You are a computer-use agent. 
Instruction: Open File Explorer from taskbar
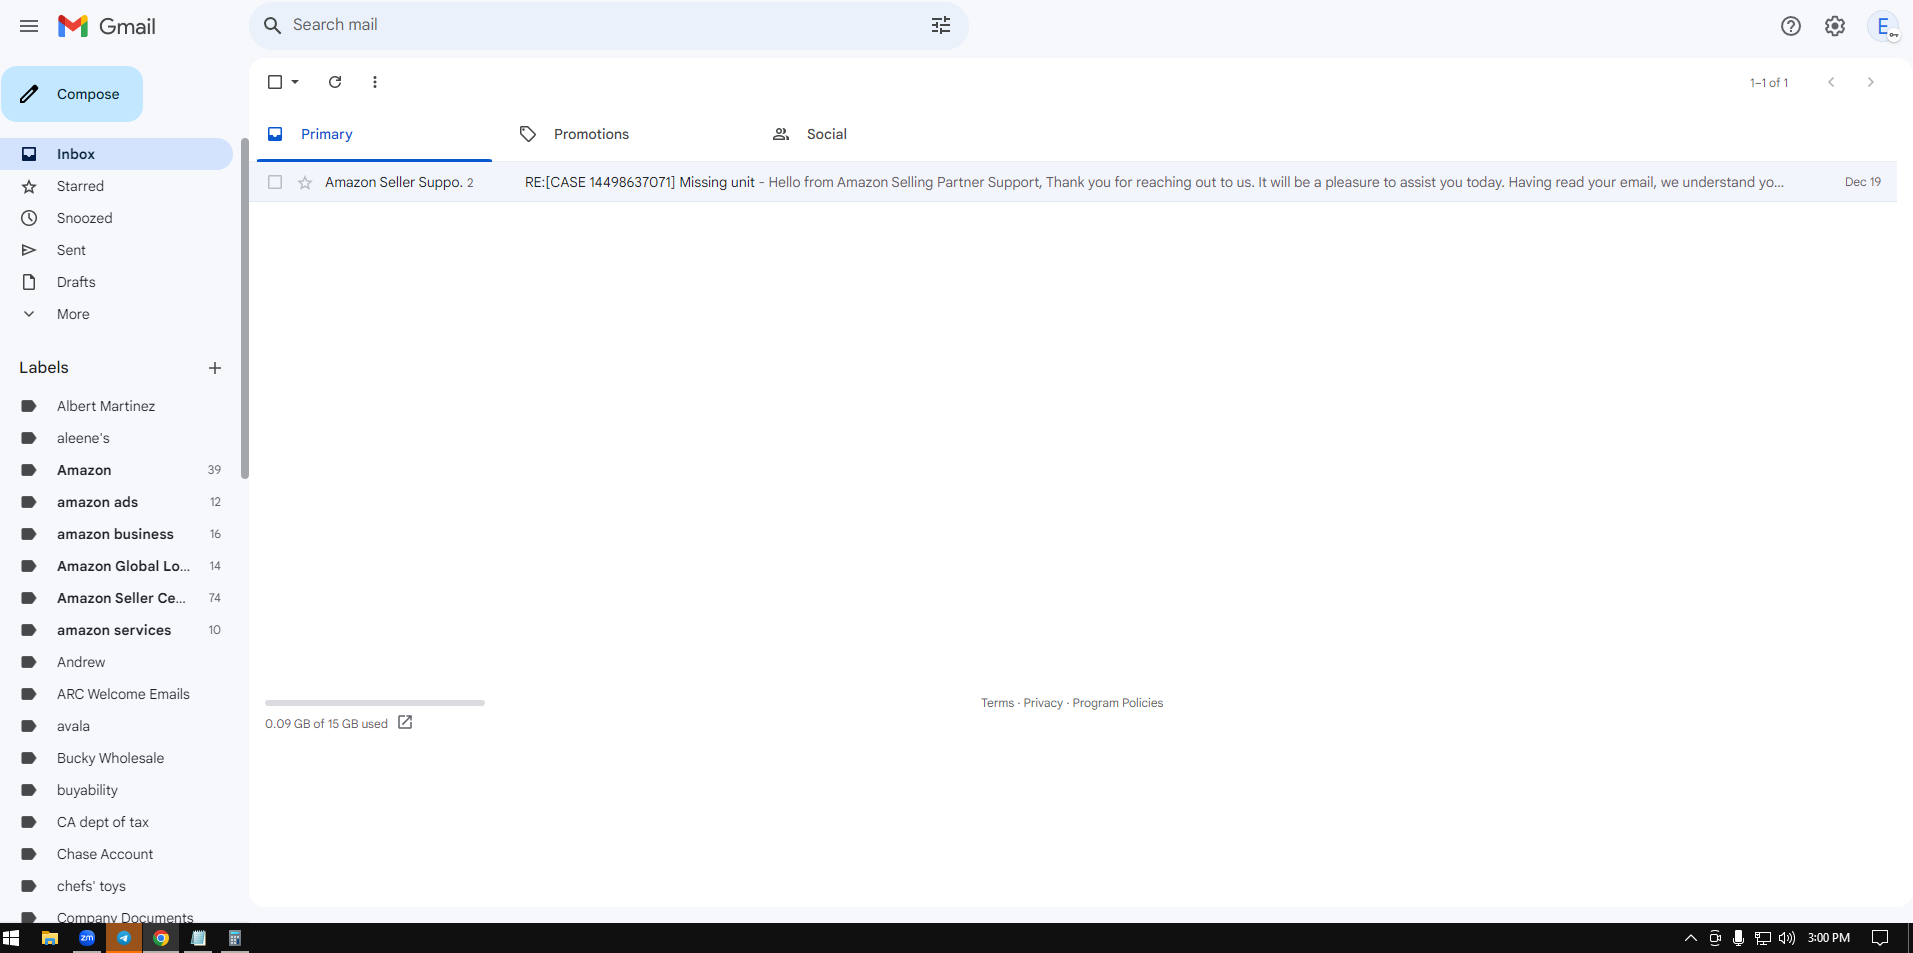(x=49, y=938)
